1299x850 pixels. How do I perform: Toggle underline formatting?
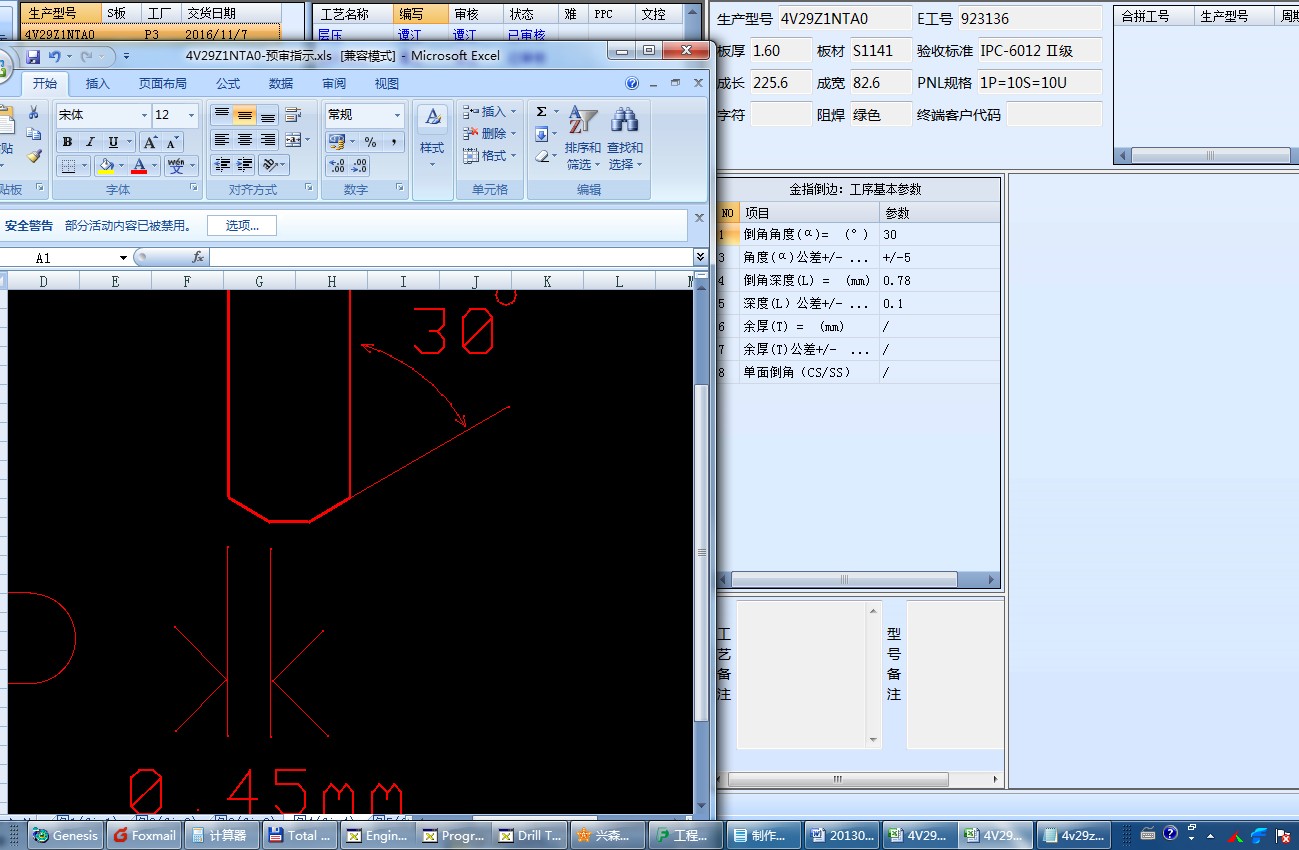pos(113,142)
